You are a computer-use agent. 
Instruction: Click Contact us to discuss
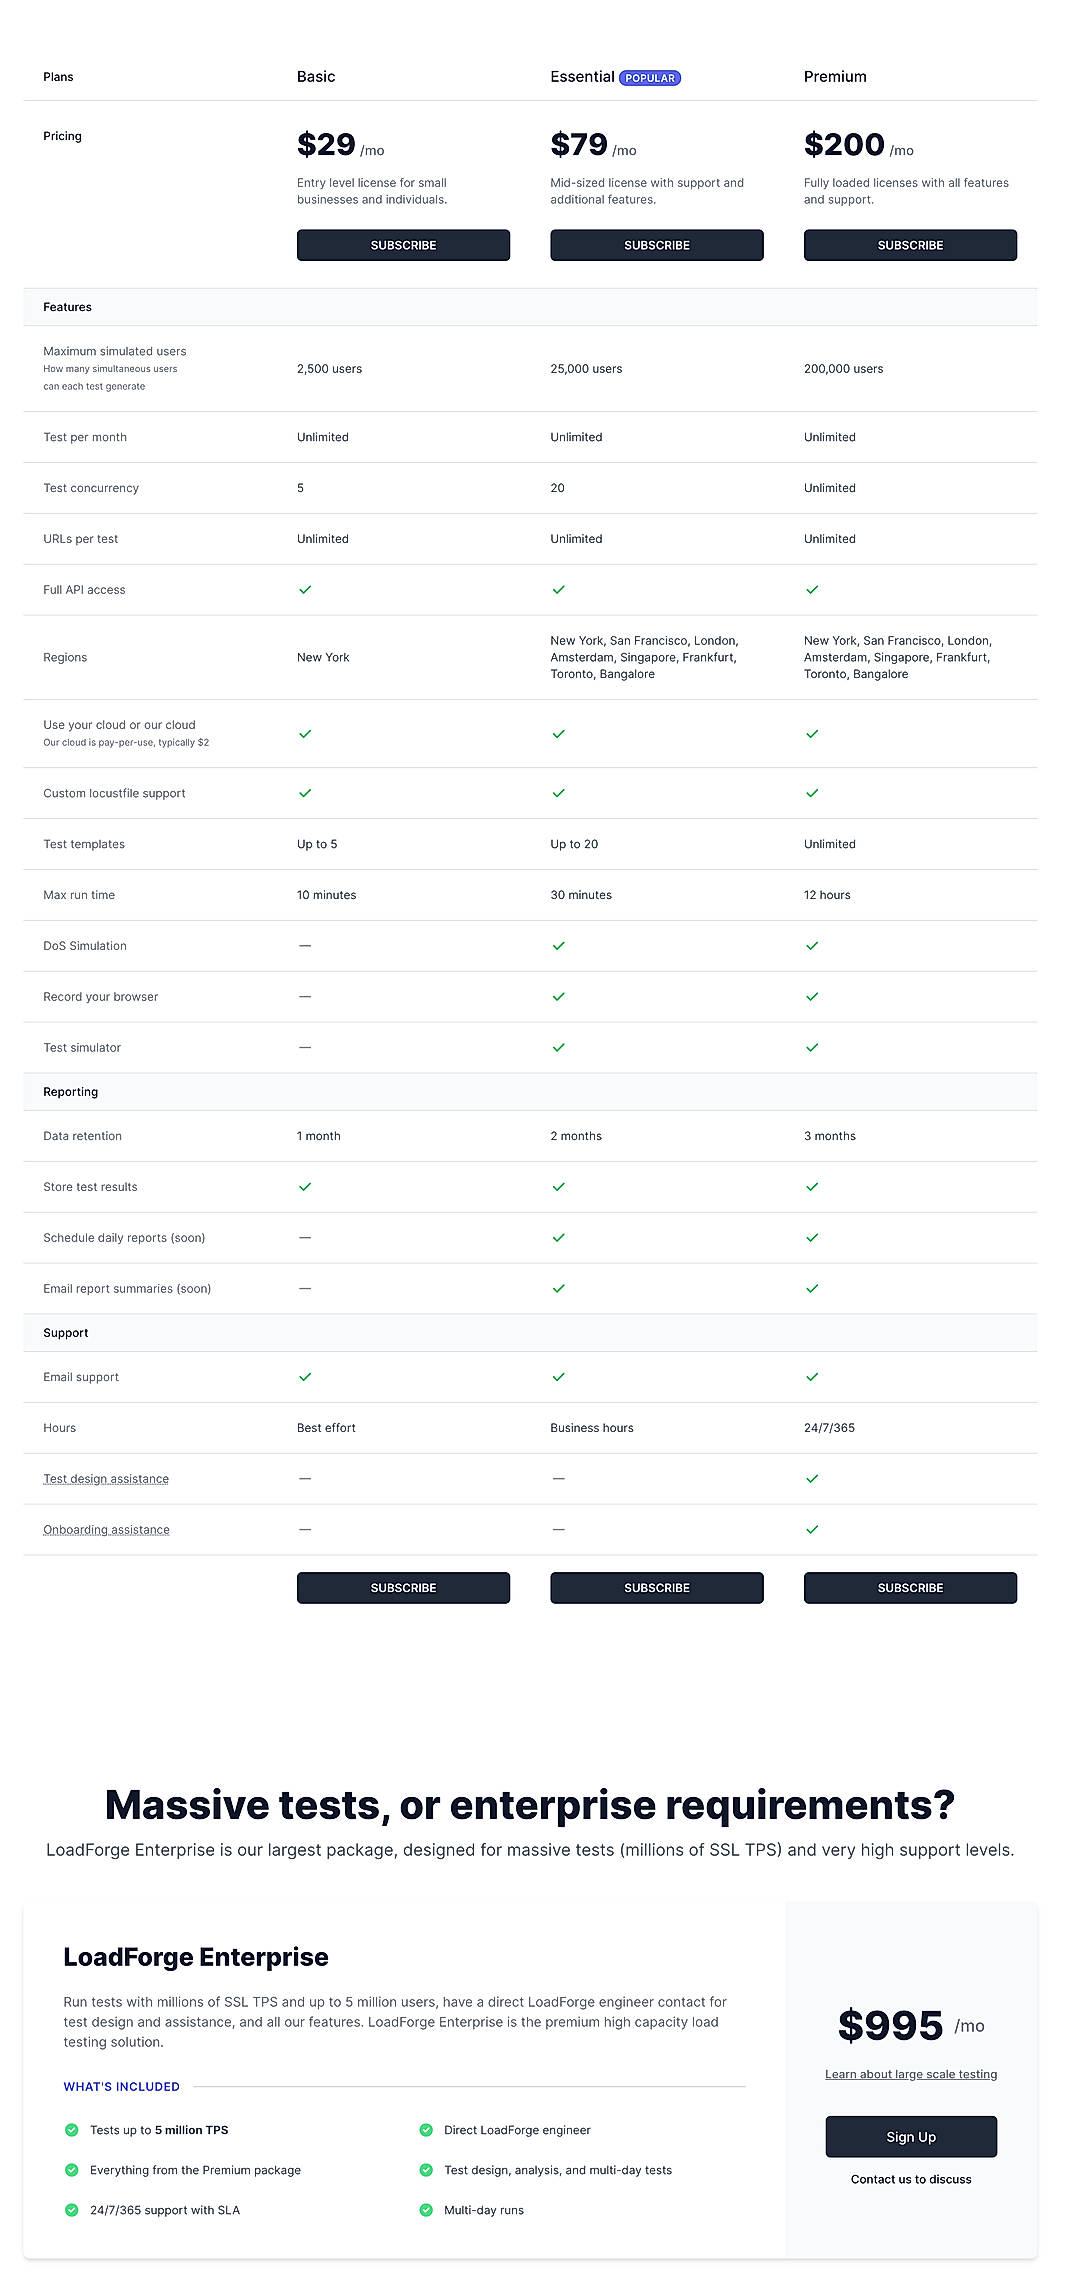click(x=910, y=2179)
